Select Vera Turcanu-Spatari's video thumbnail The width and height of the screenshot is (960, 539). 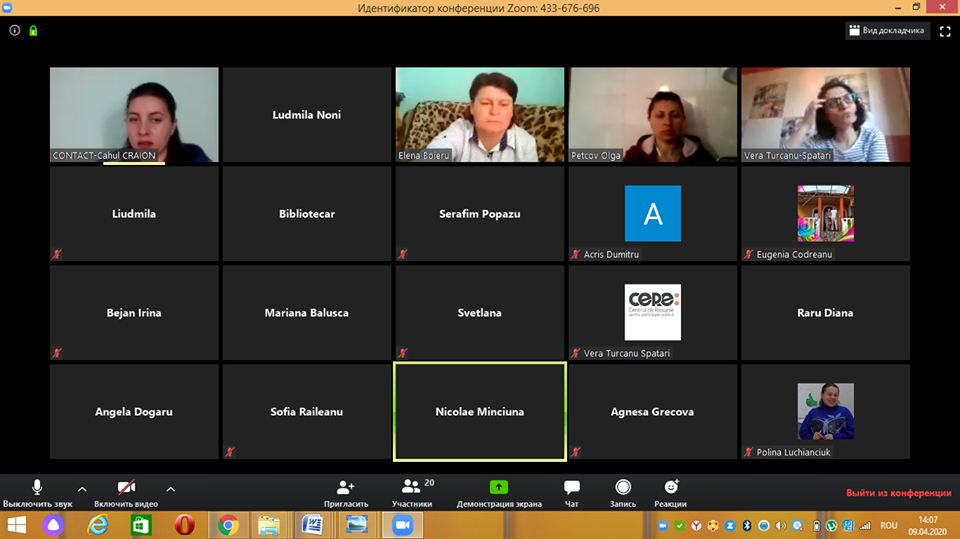[x=825, y=114]
